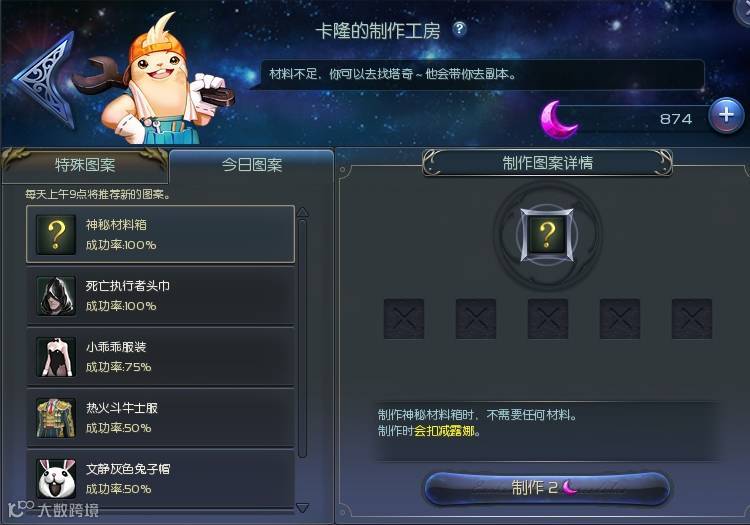Click the first empty material slot

[404, 319]
